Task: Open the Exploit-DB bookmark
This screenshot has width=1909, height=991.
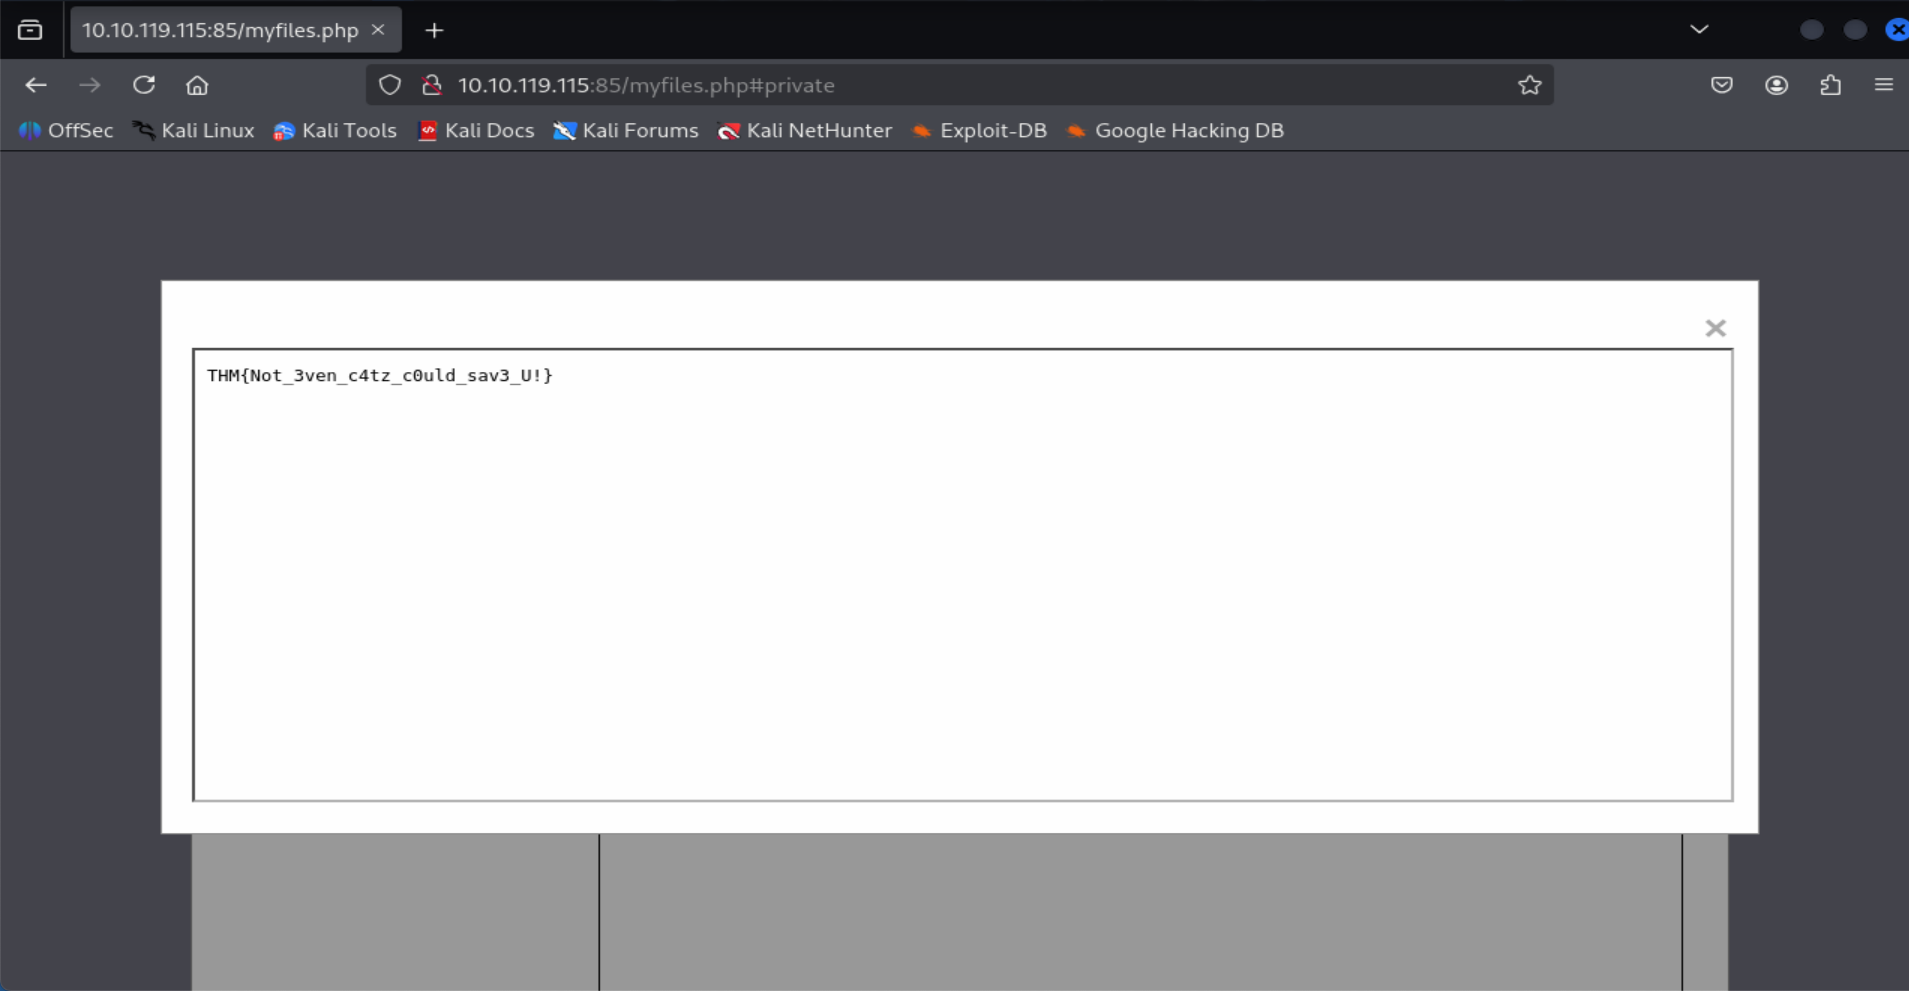Action: [x=980, y=131]
